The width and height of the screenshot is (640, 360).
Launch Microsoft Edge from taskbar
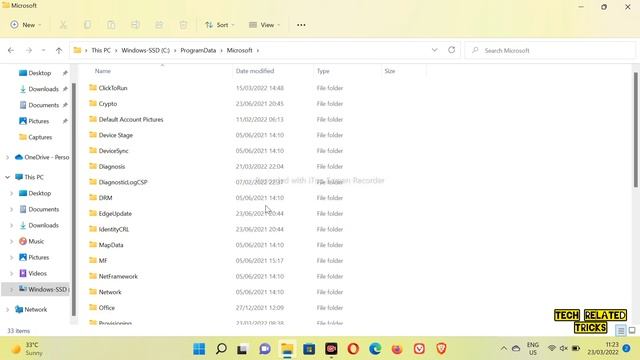pos(375,349)
